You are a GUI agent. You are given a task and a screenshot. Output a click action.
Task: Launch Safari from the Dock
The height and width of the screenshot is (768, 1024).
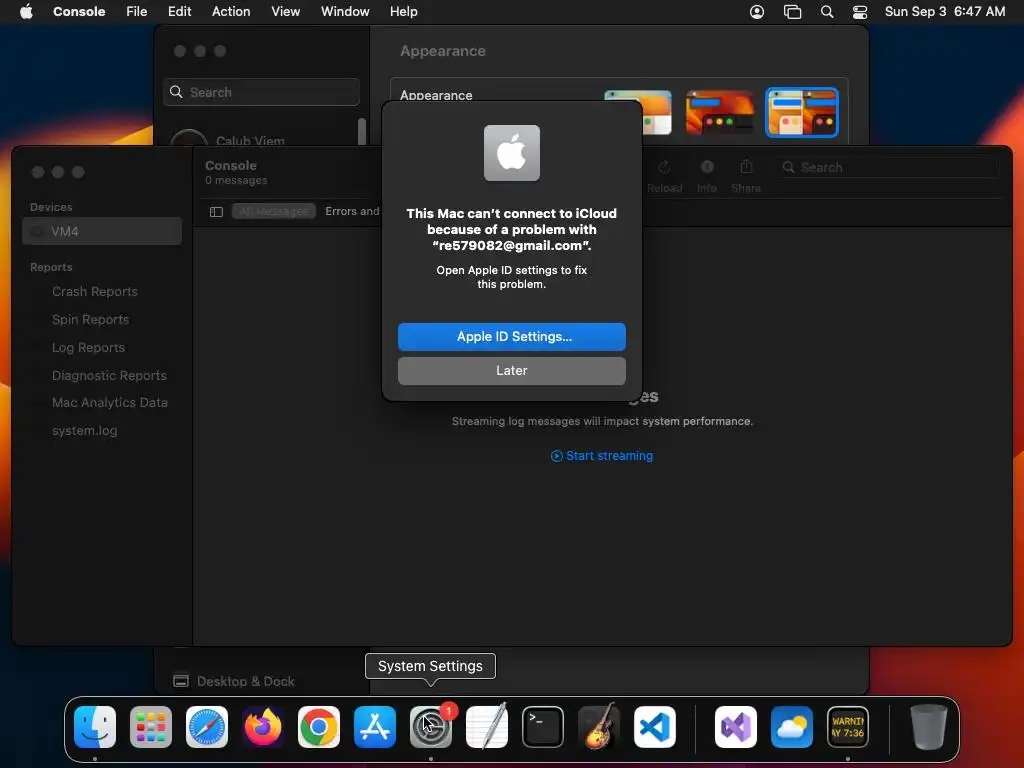207,727
